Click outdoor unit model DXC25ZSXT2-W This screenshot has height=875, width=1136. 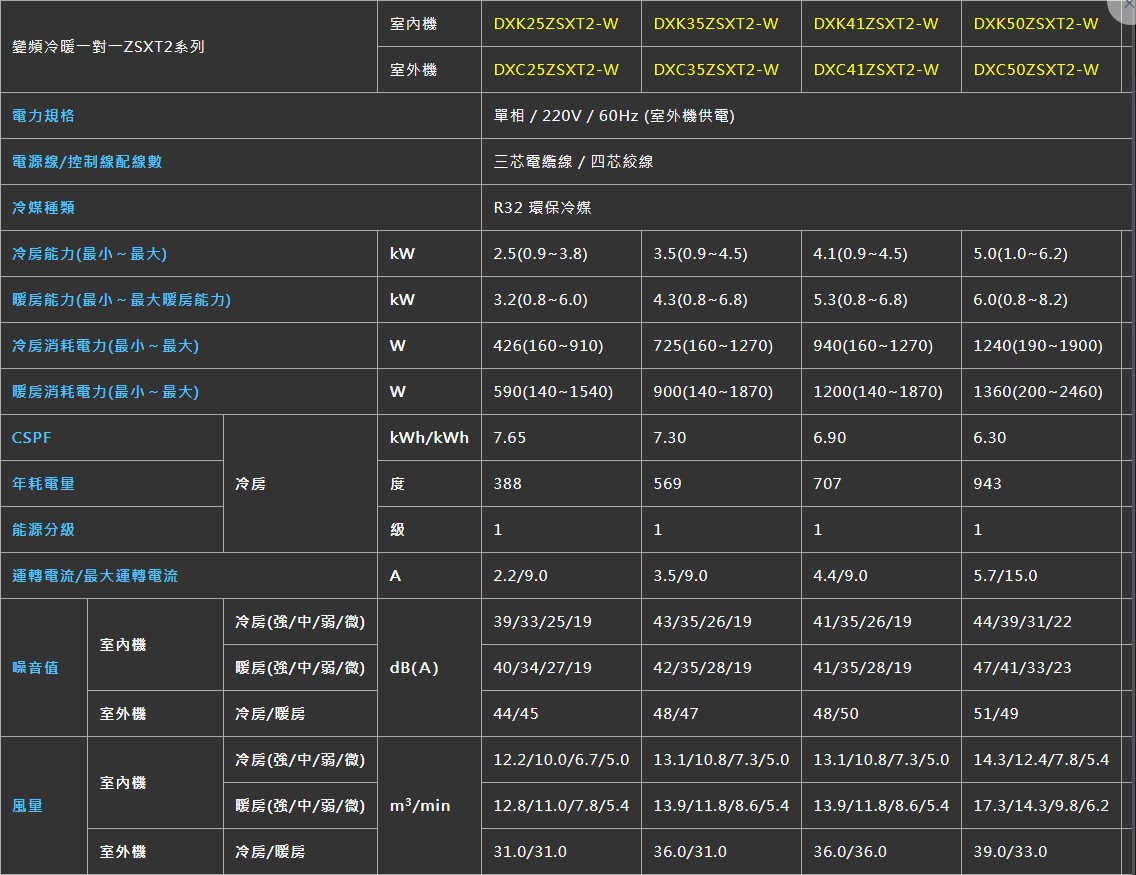[556, 70]
